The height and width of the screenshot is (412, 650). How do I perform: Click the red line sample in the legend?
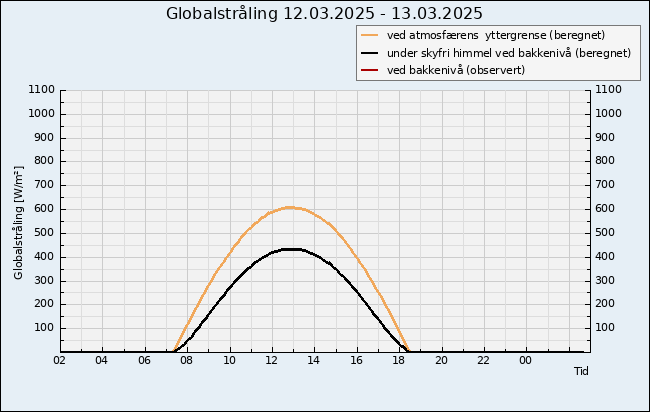[370, 70]
